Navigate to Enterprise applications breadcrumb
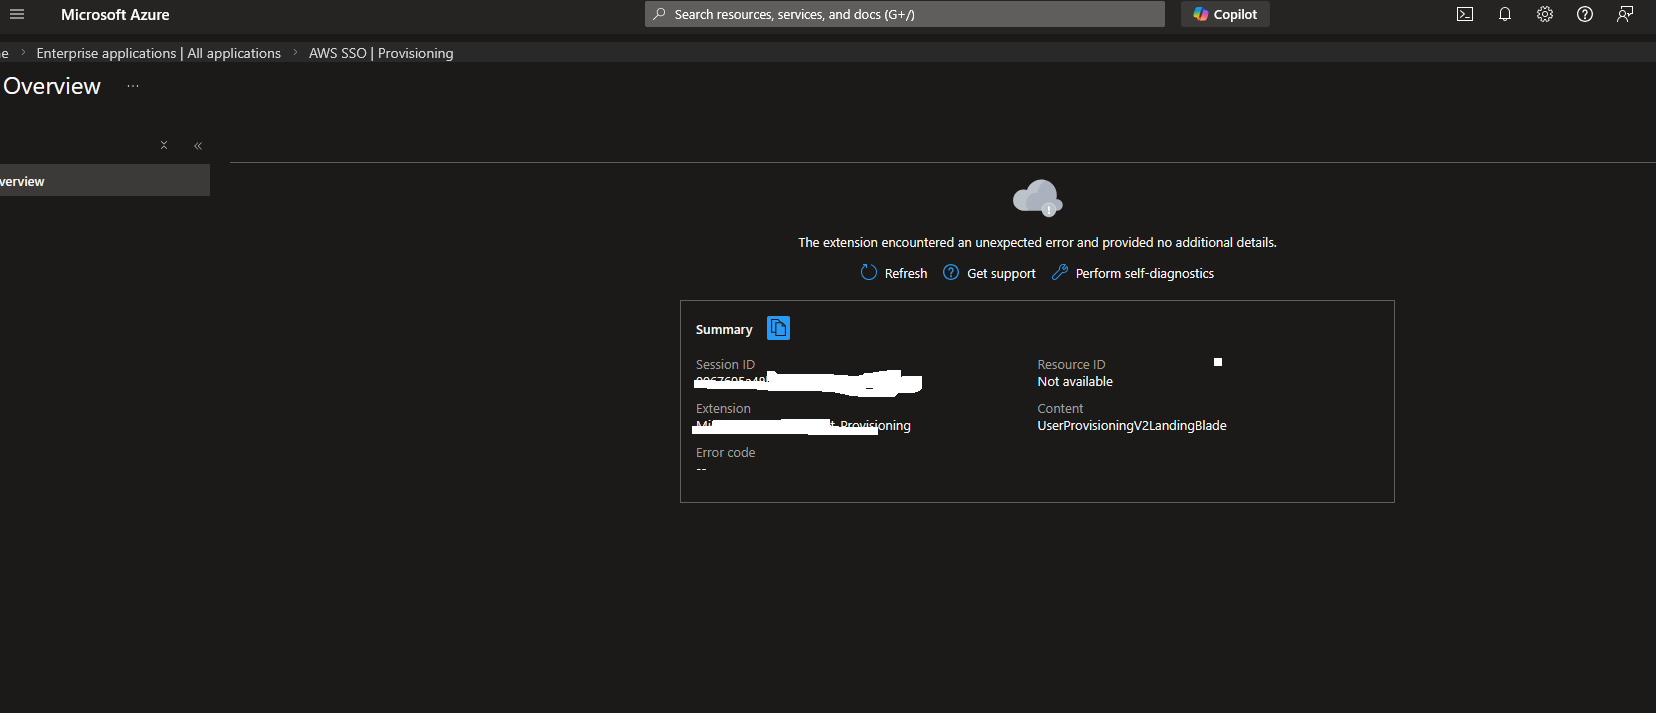The image size is (1656, 713). (x=159, y=53)
